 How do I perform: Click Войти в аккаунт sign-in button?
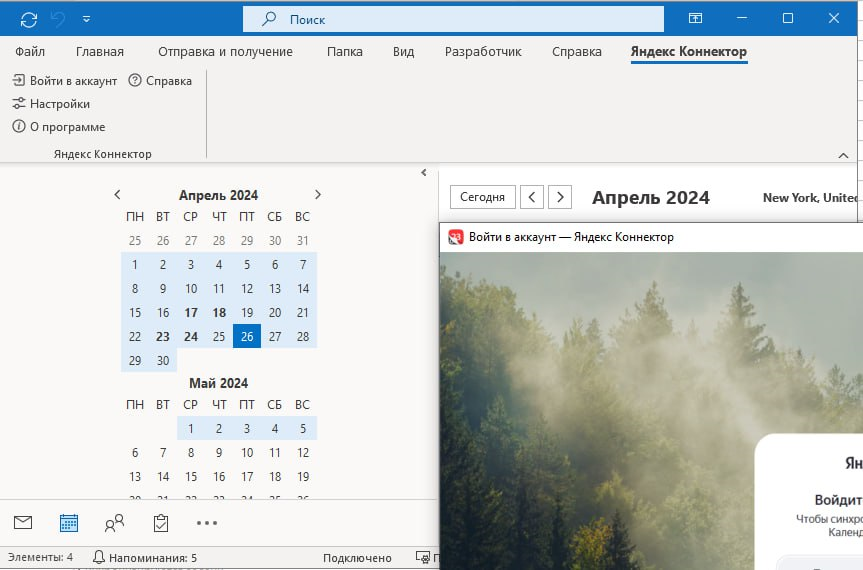click(x=65, y=80)
